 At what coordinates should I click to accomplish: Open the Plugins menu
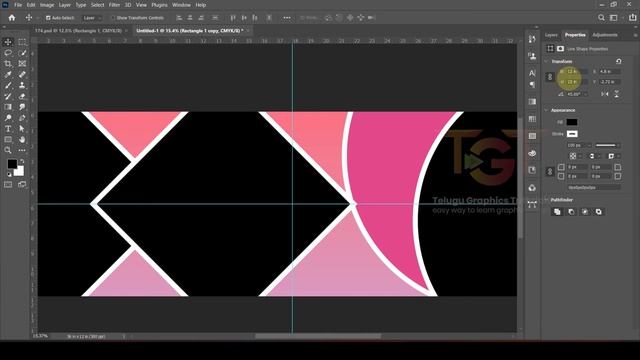coord(159,5)
